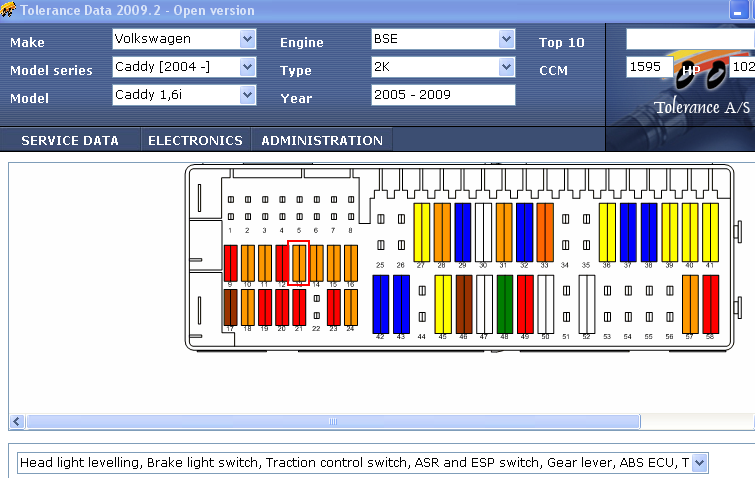Select blue fuse number 37
This screenshot has height=480, width=755.
pyautogui.click(x=628, y=233)
